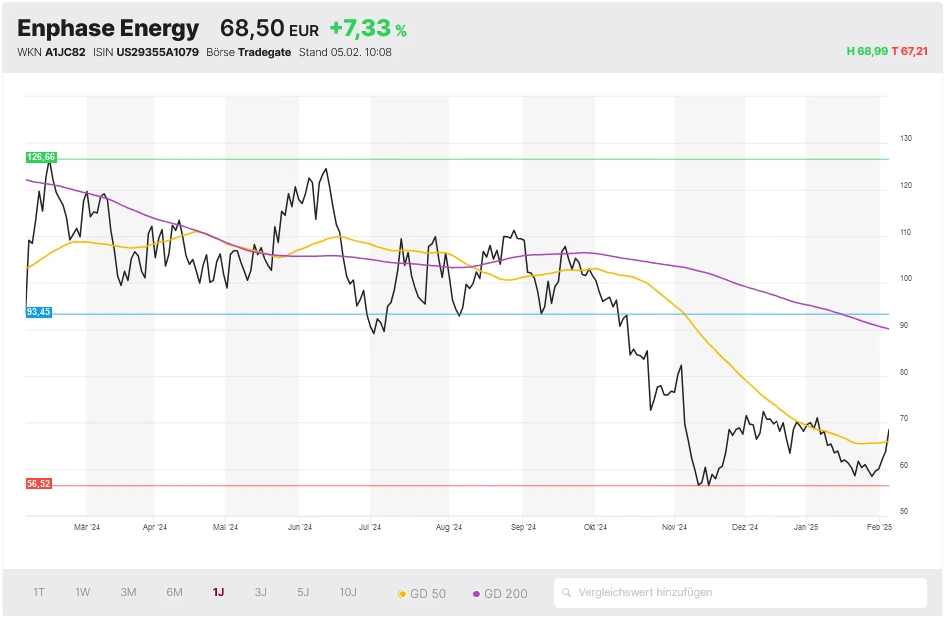Click the magnifier icon in the comparison field
Image resolution: width=945 pixels, height=617 pixels.
point(567,593)
